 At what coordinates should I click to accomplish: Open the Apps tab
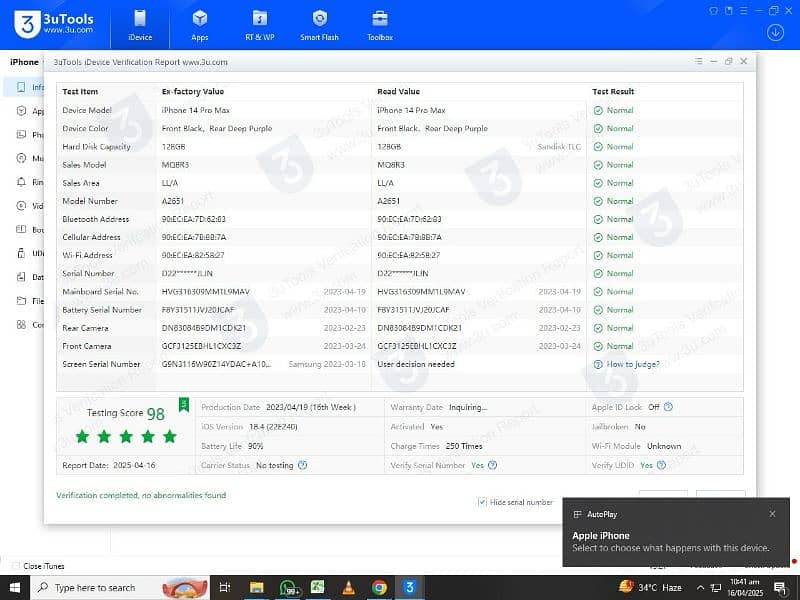pos(199,24)
